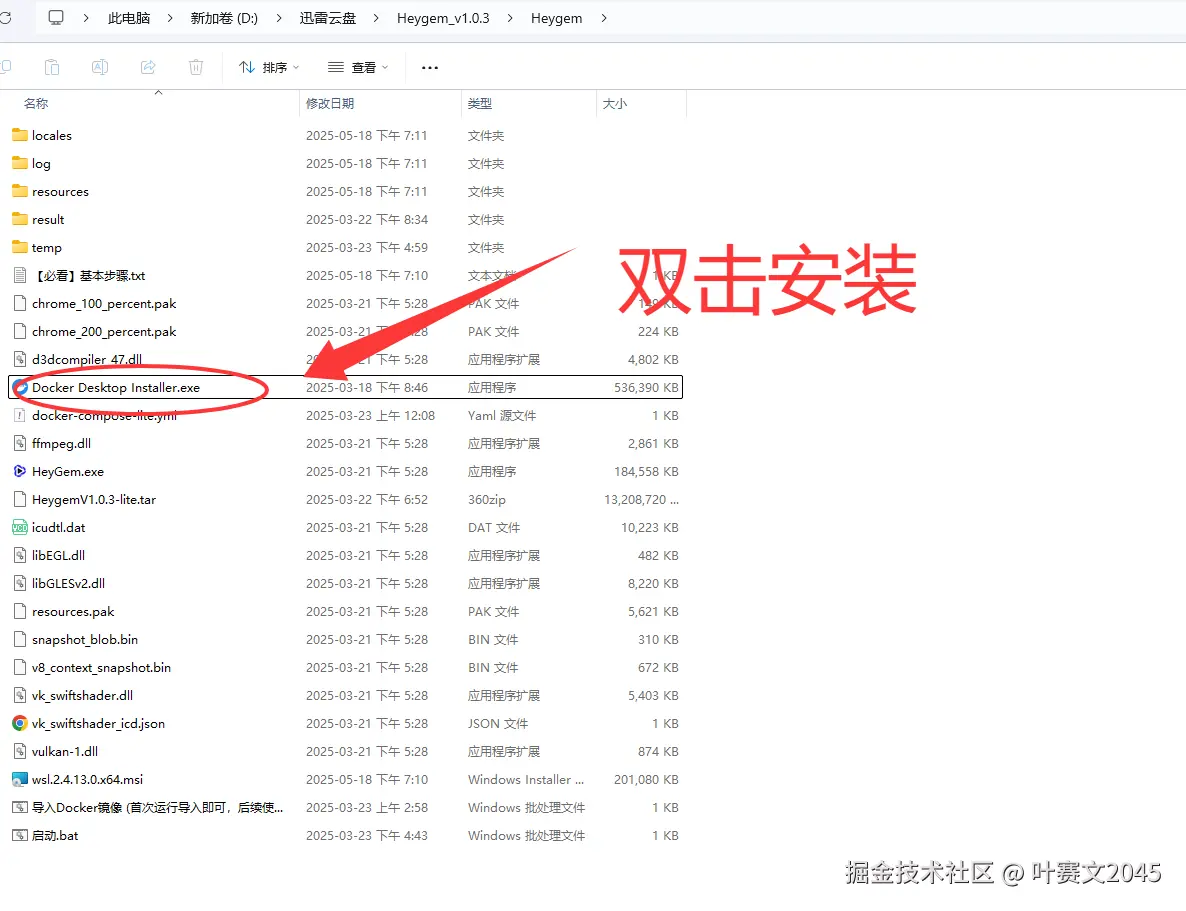Go to 新加卷 (D:) in the breadcrumb
The height and width of the screenshot is (911, 1186).
pos(224,18)
